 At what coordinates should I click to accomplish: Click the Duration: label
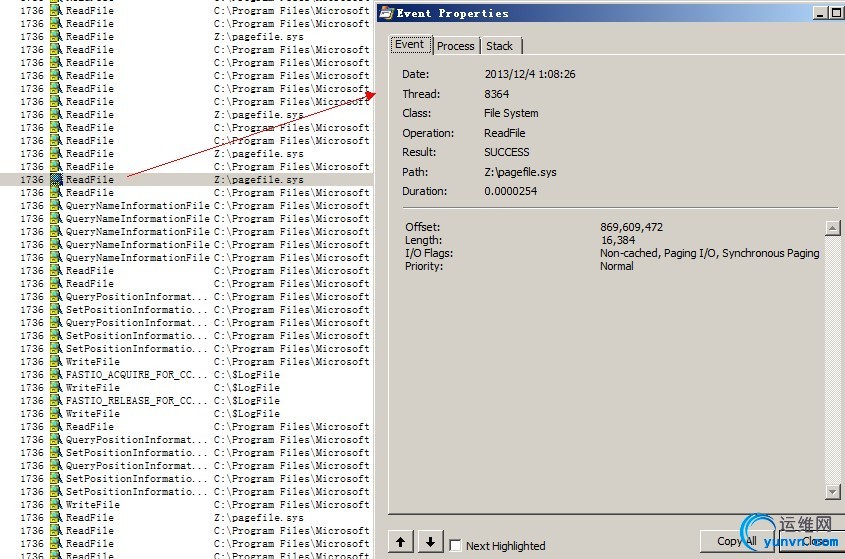click(424, 191)
